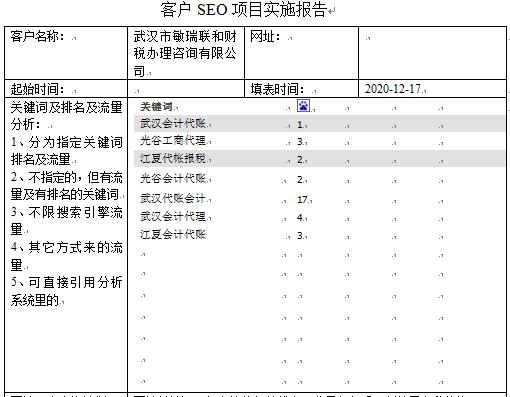Click the 关键词及排名及流量分析 heading
Image resolution: width=510 pixels, height=397 pixels.
[x=66, y=116]
